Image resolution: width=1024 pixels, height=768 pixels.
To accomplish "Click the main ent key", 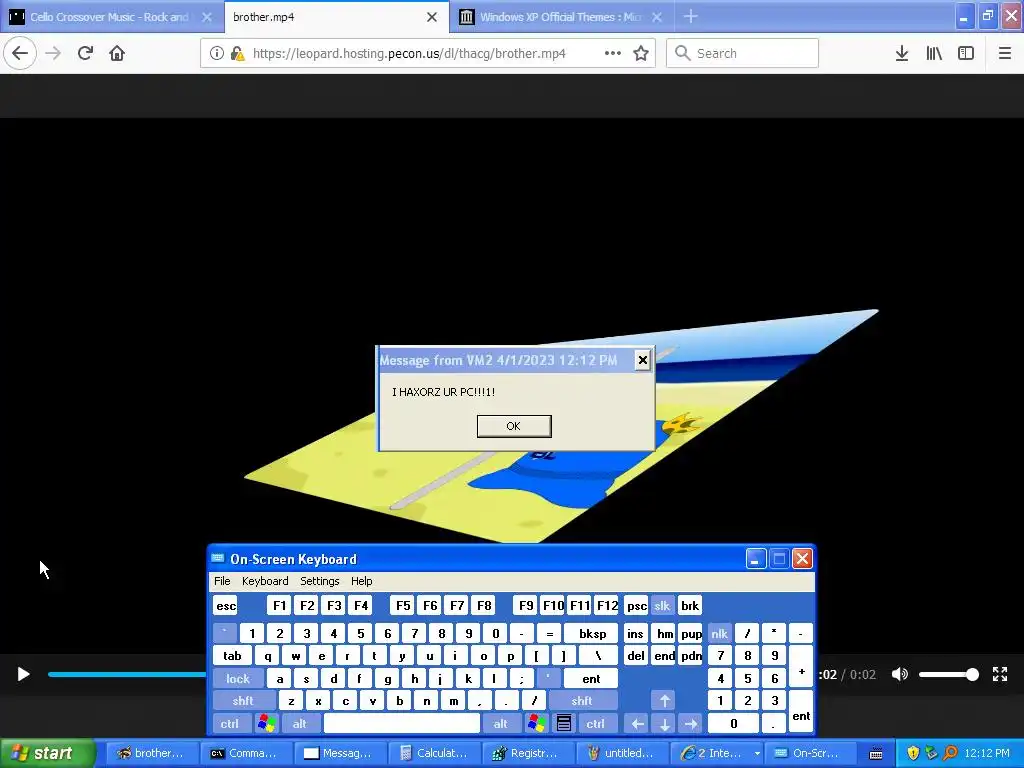I will (591, 679).
